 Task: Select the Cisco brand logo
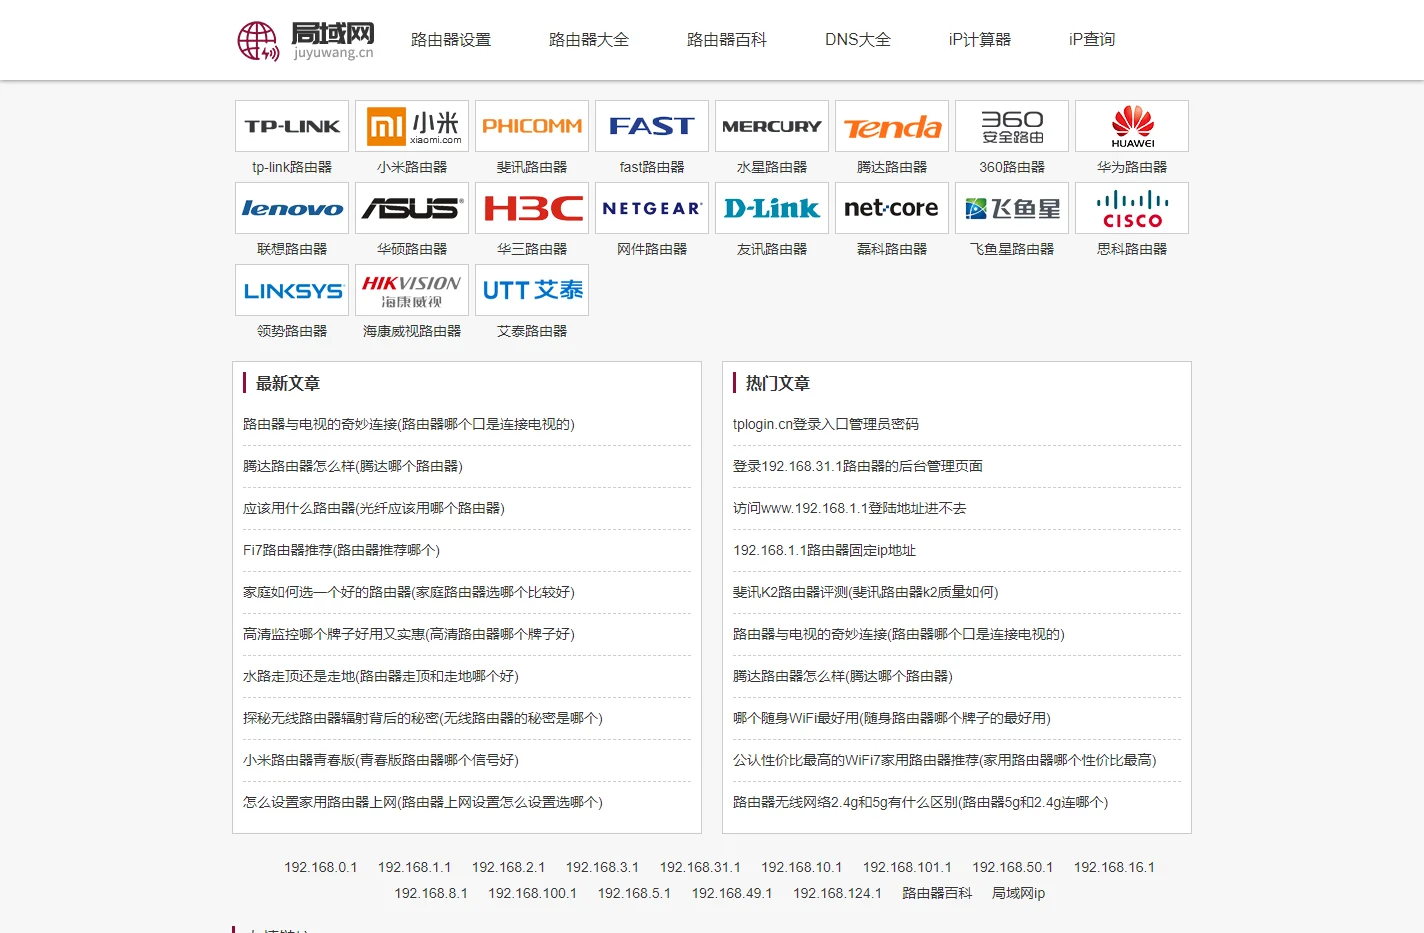(1132, 208)
